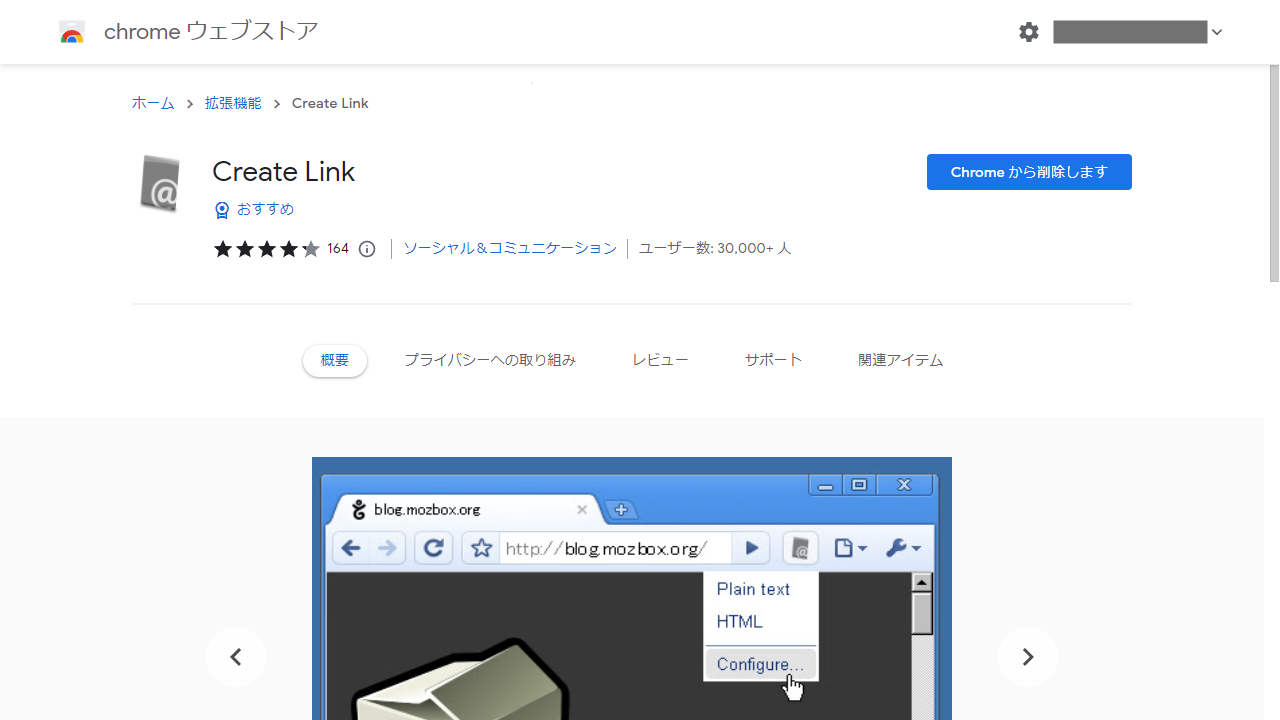Show previous screenshot with left arrow
This screenshot has height=720, width=1280.
pyautogui.click(x=236, y=657)
